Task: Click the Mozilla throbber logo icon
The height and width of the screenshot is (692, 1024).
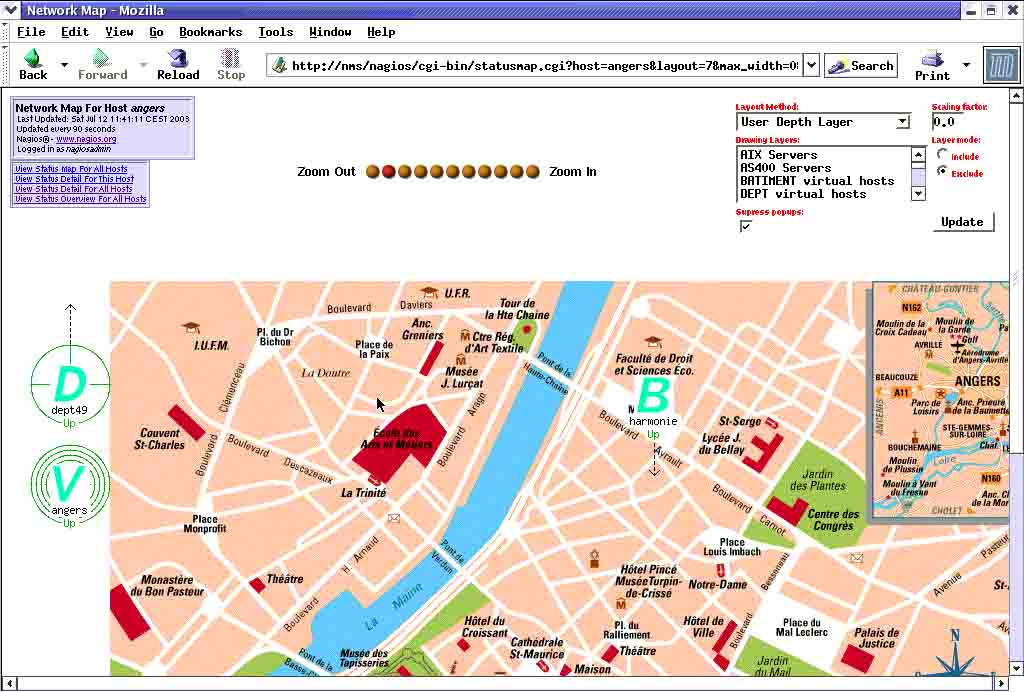Action: pyautogui.click(x=1001, y=65)
